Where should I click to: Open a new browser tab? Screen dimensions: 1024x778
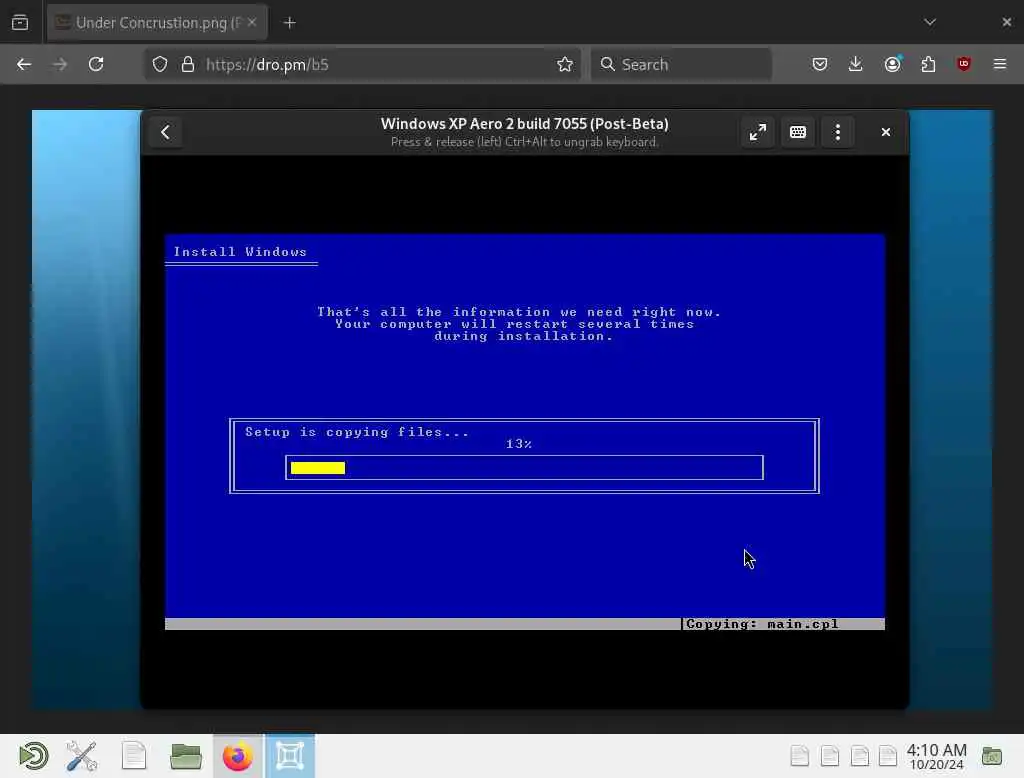click(x=289, y=23)
